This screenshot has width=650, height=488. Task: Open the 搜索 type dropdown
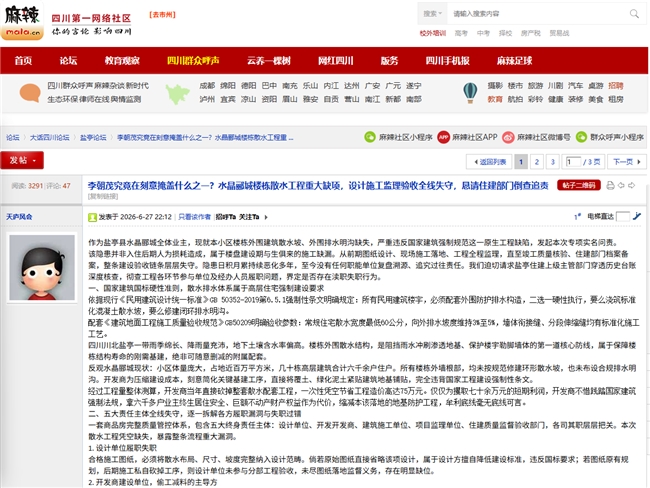tap(432, 14)
